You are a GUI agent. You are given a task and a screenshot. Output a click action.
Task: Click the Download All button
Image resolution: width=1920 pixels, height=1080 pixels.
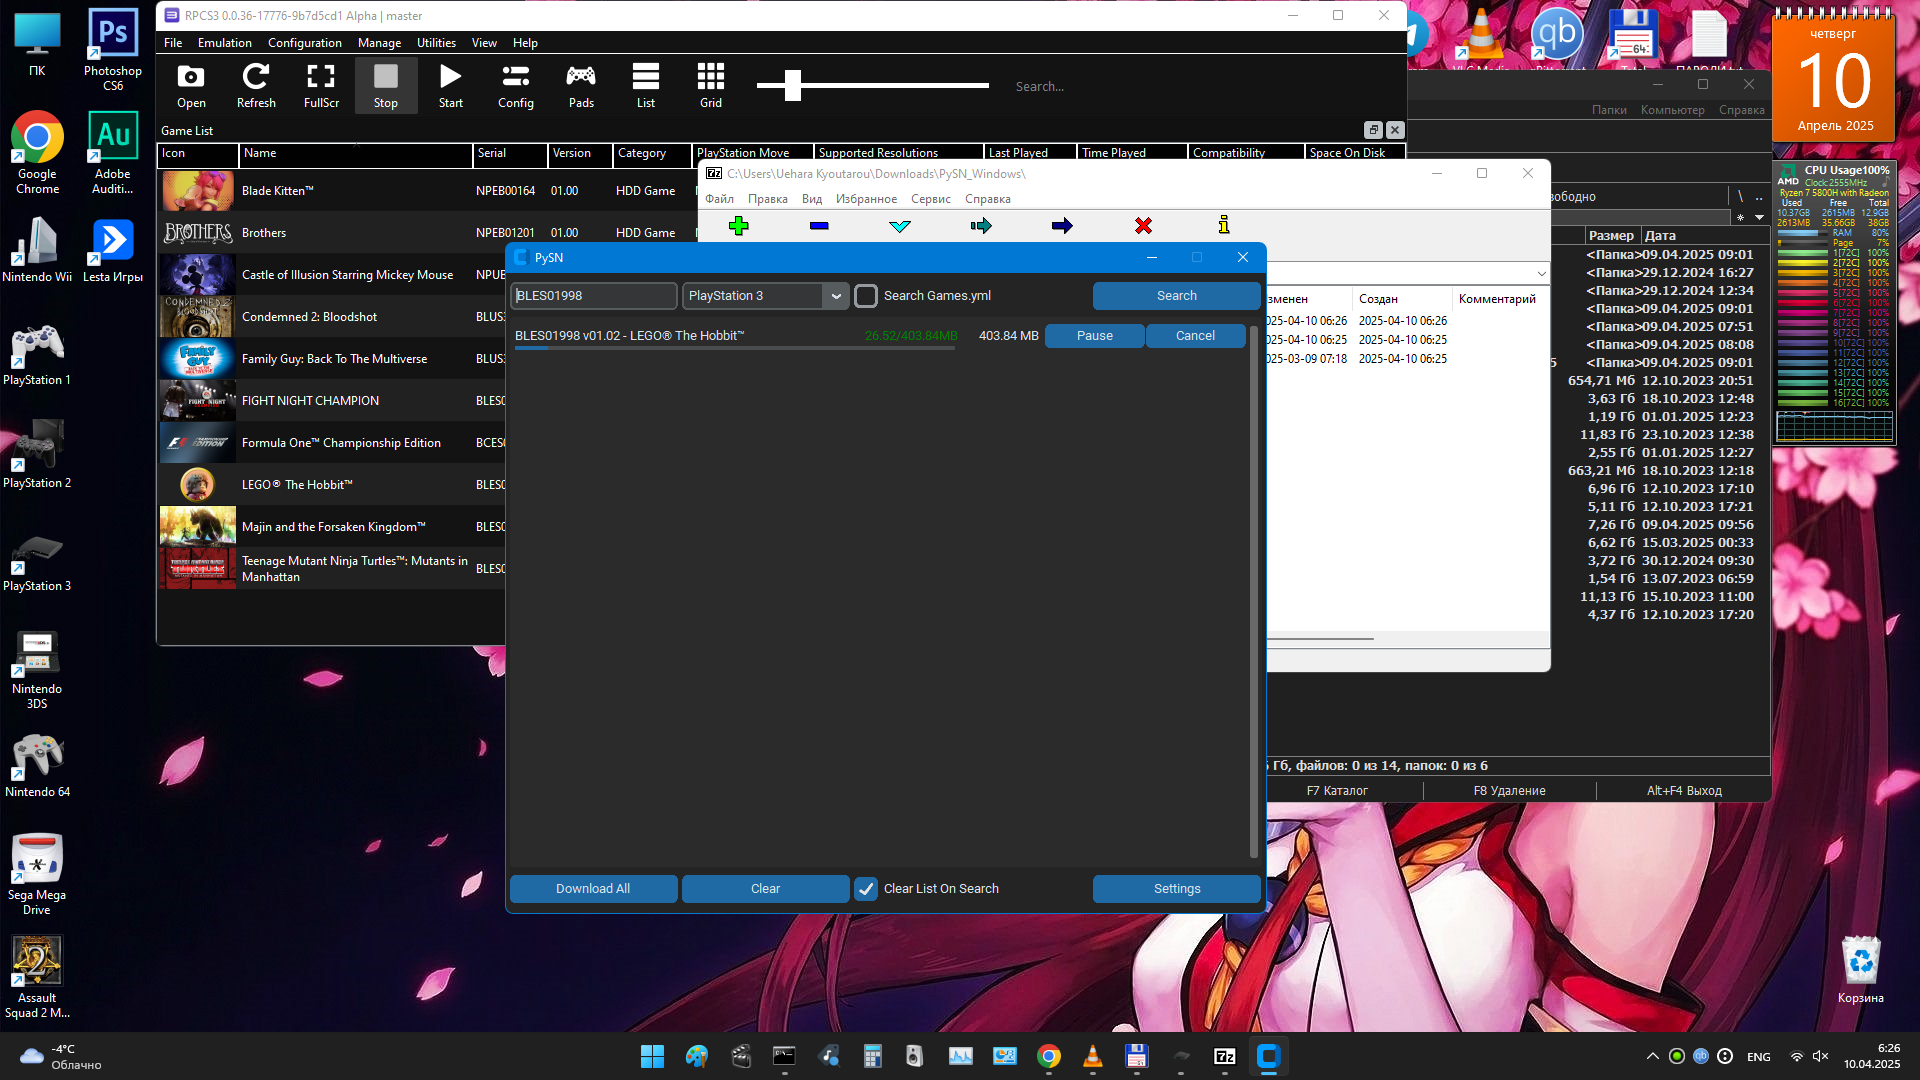[593, 889]
